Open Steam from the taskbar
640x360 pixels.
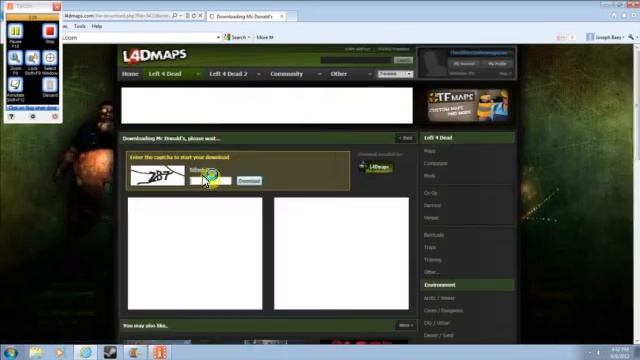(x=110, y=352)
